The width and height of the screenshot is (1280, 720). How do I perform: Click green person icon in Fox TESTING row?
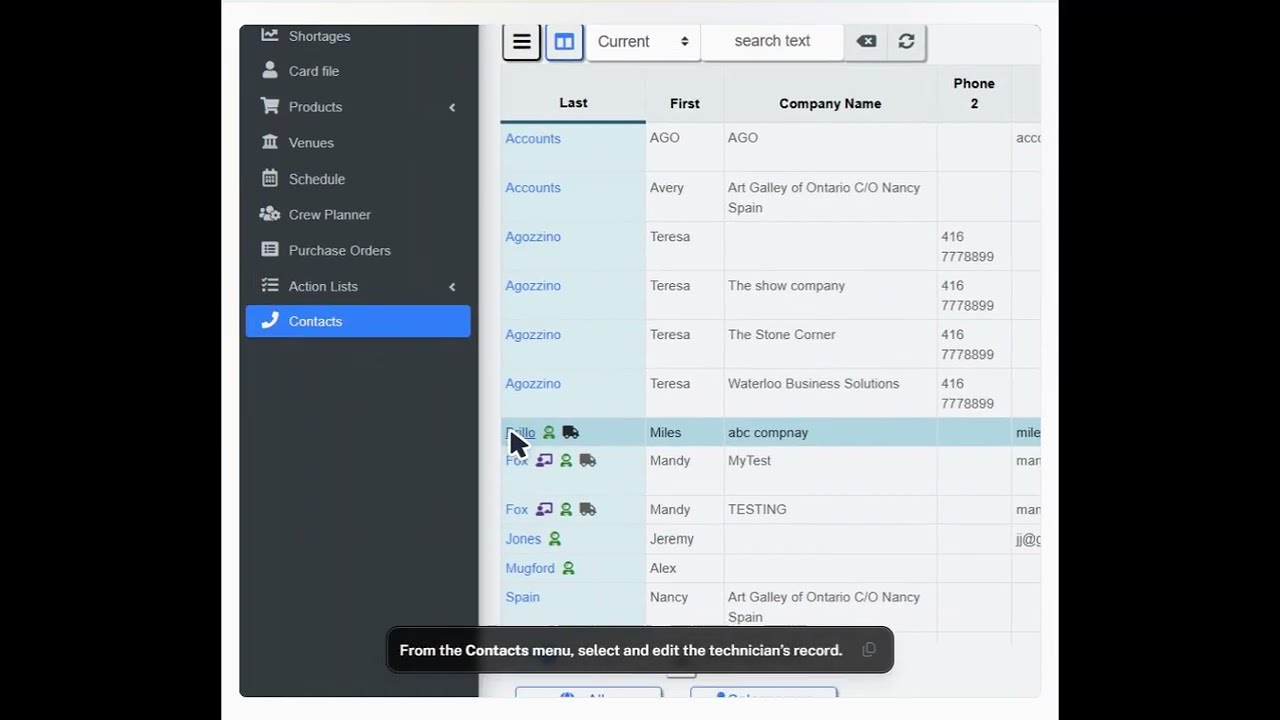pyautogui.click(x=566, y=510)
